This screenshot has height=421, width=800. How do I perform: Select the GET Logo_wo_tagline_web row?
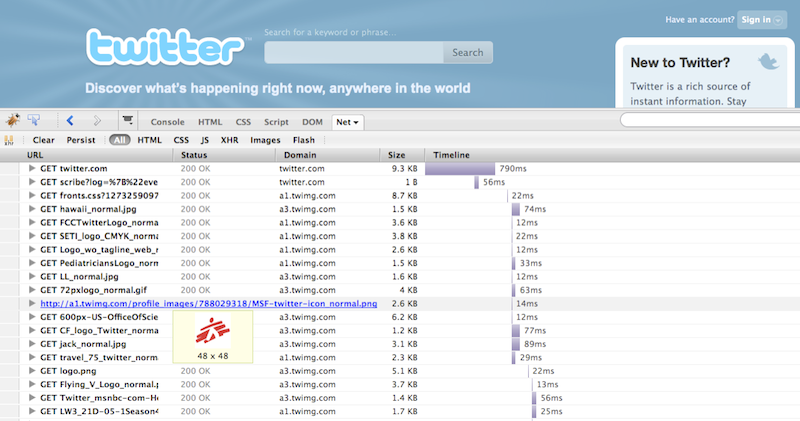(x=400, y=250)
